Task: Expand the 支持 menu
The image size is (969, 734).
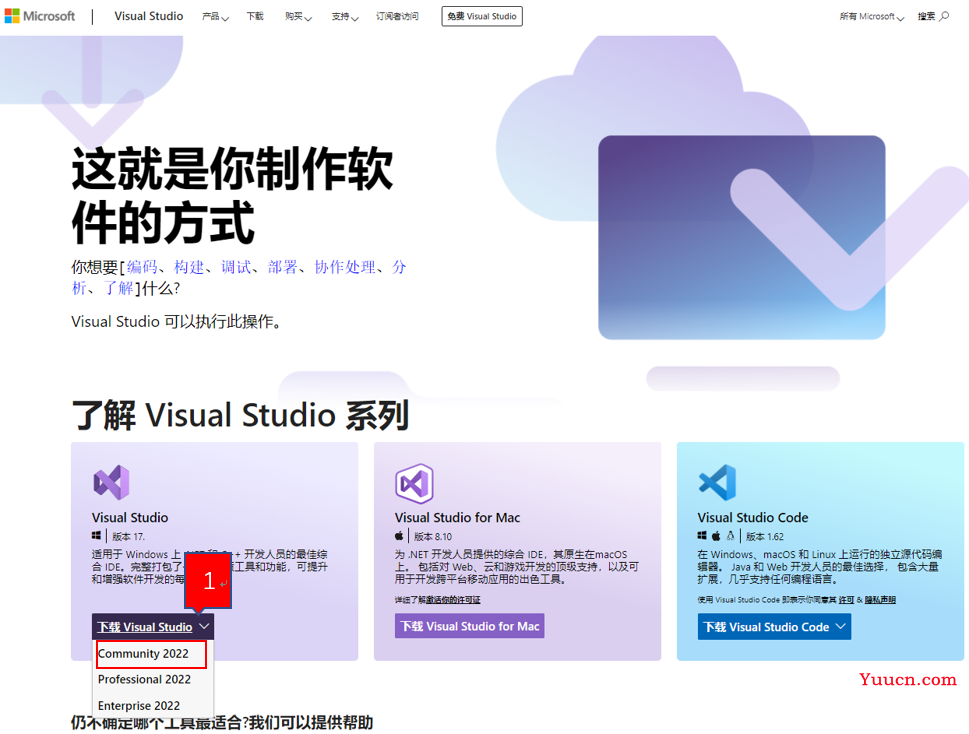Action: click(x=344, y=17)
